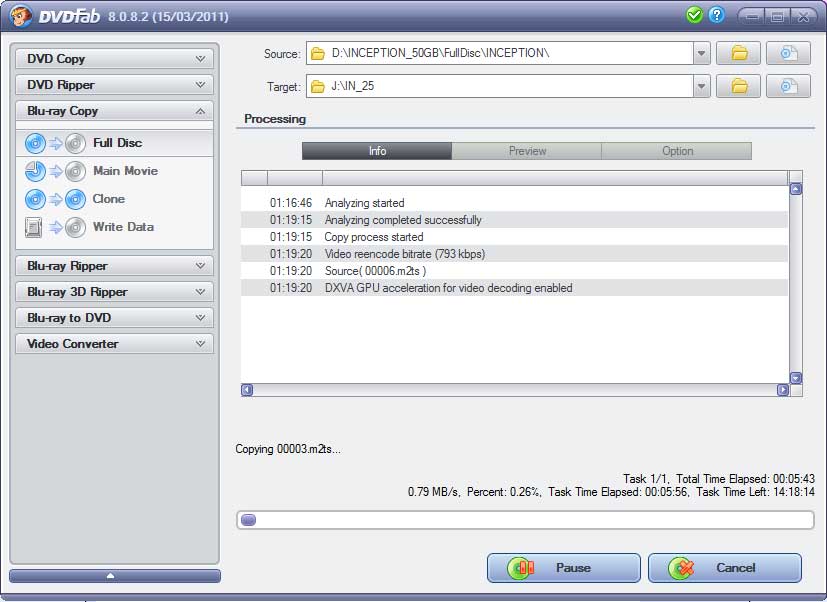
Task: Expand the Blu-ray 3D Ripper section
Action: (114, 291)
